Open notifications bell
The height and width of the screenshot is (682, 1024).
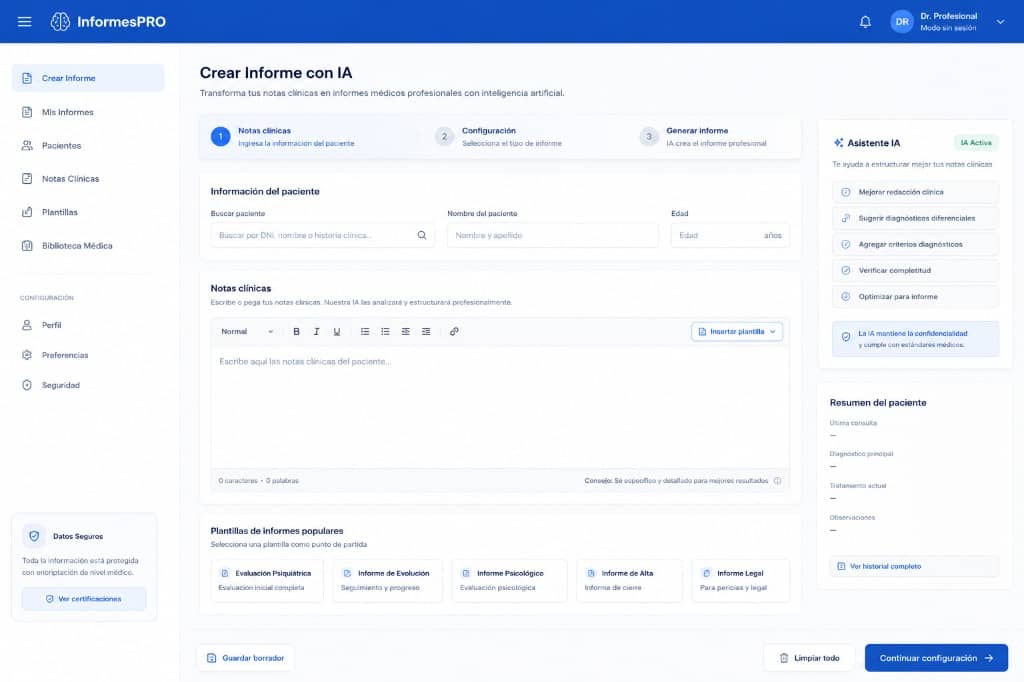(x=865, y=22)
